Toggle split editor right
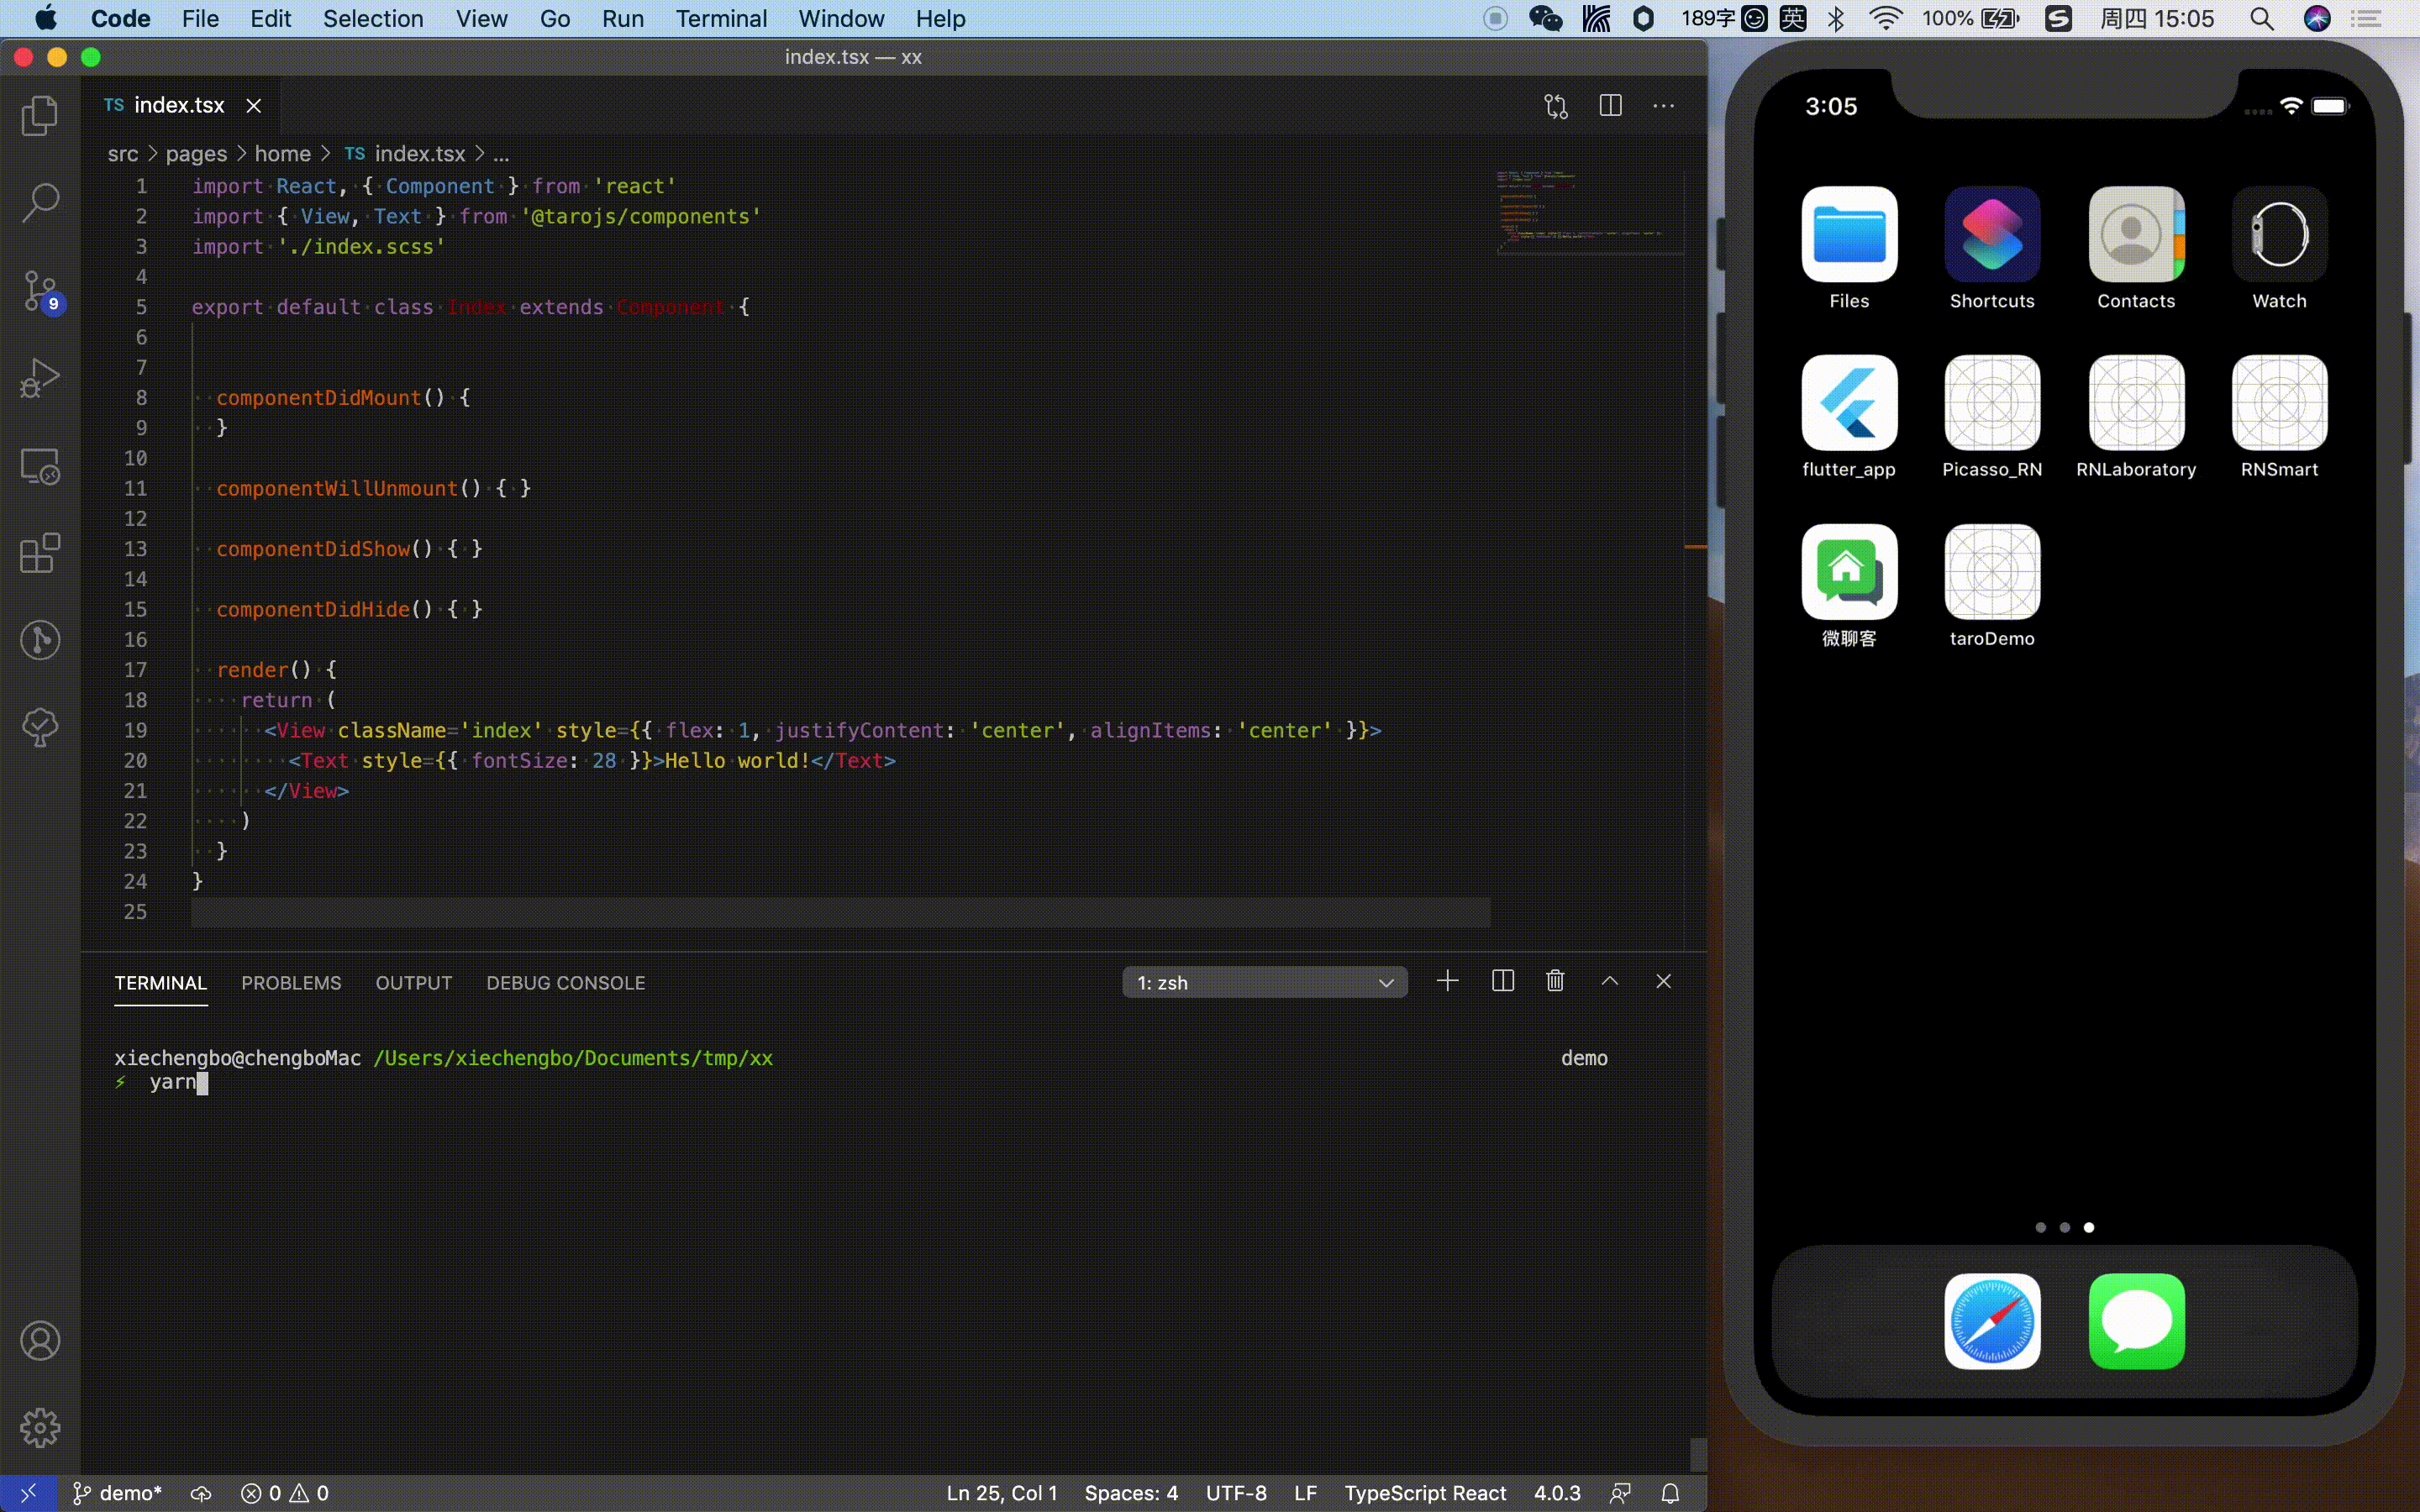 tap(1610, 106)
